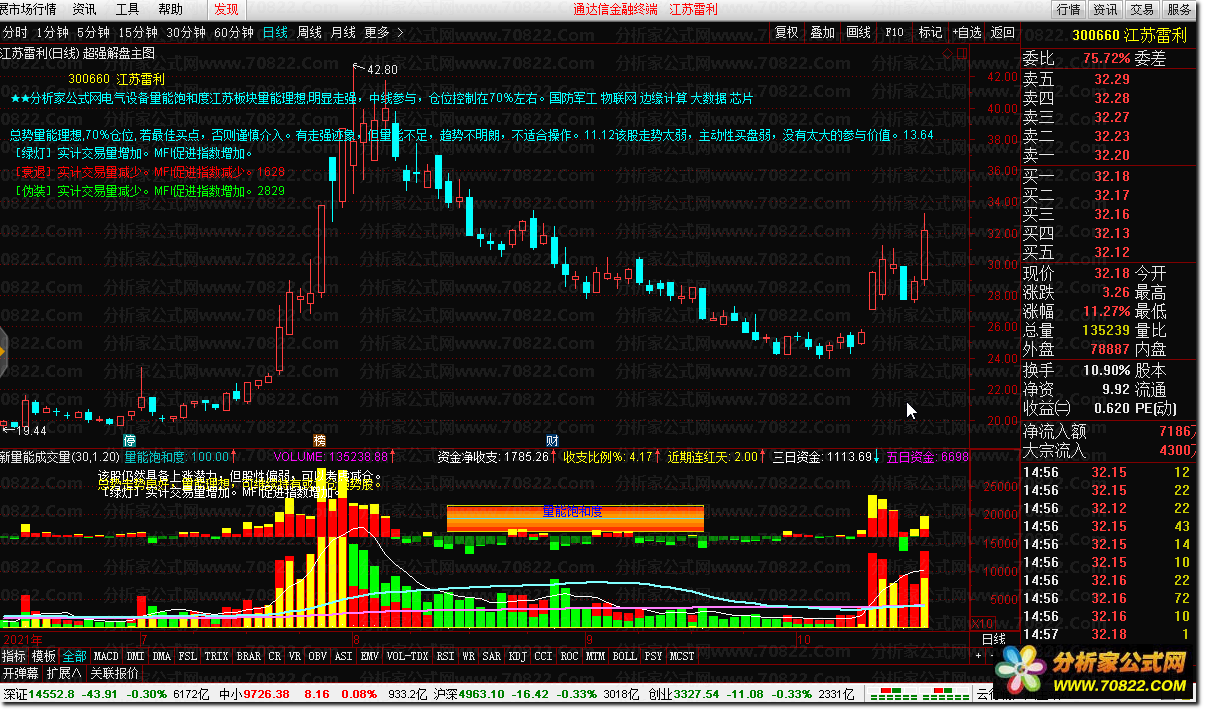Select the 60分钟 period
Image resolution: width=1205 pixels, height=710 pixels.
234,32
